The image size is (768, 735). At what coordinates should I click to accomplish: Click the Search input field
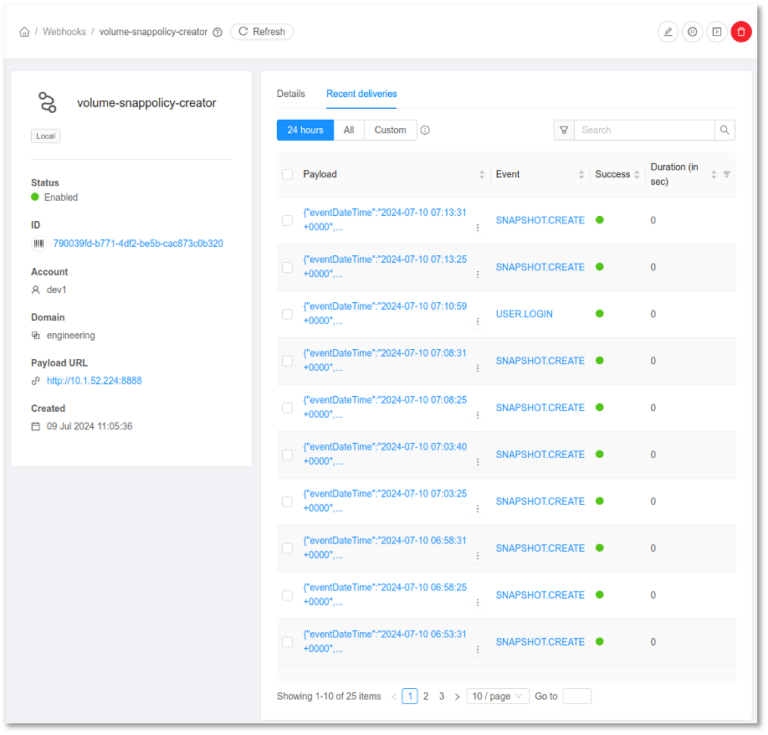(644, 130)
